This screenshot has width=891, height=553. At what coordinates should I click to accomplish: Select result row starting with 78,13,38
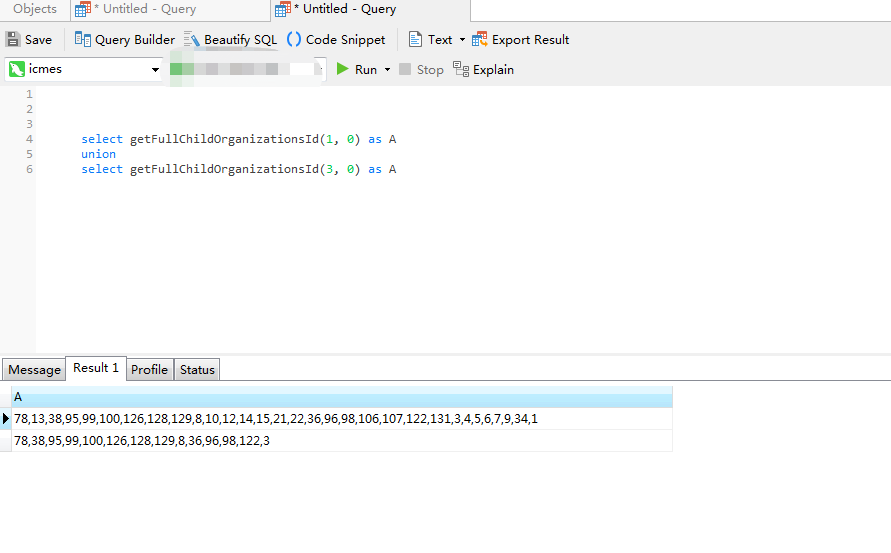pyautogui.click(x=342, y=419)
